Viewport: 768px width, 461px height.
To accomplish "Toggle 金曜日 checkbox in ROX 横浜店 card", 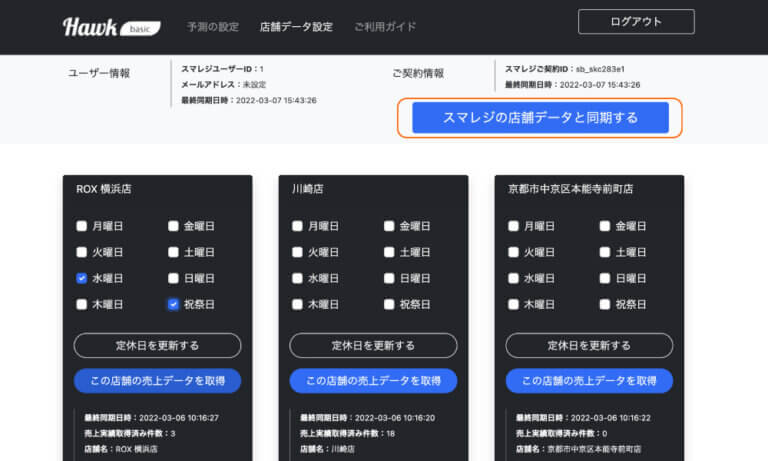I will pos(173,226).
